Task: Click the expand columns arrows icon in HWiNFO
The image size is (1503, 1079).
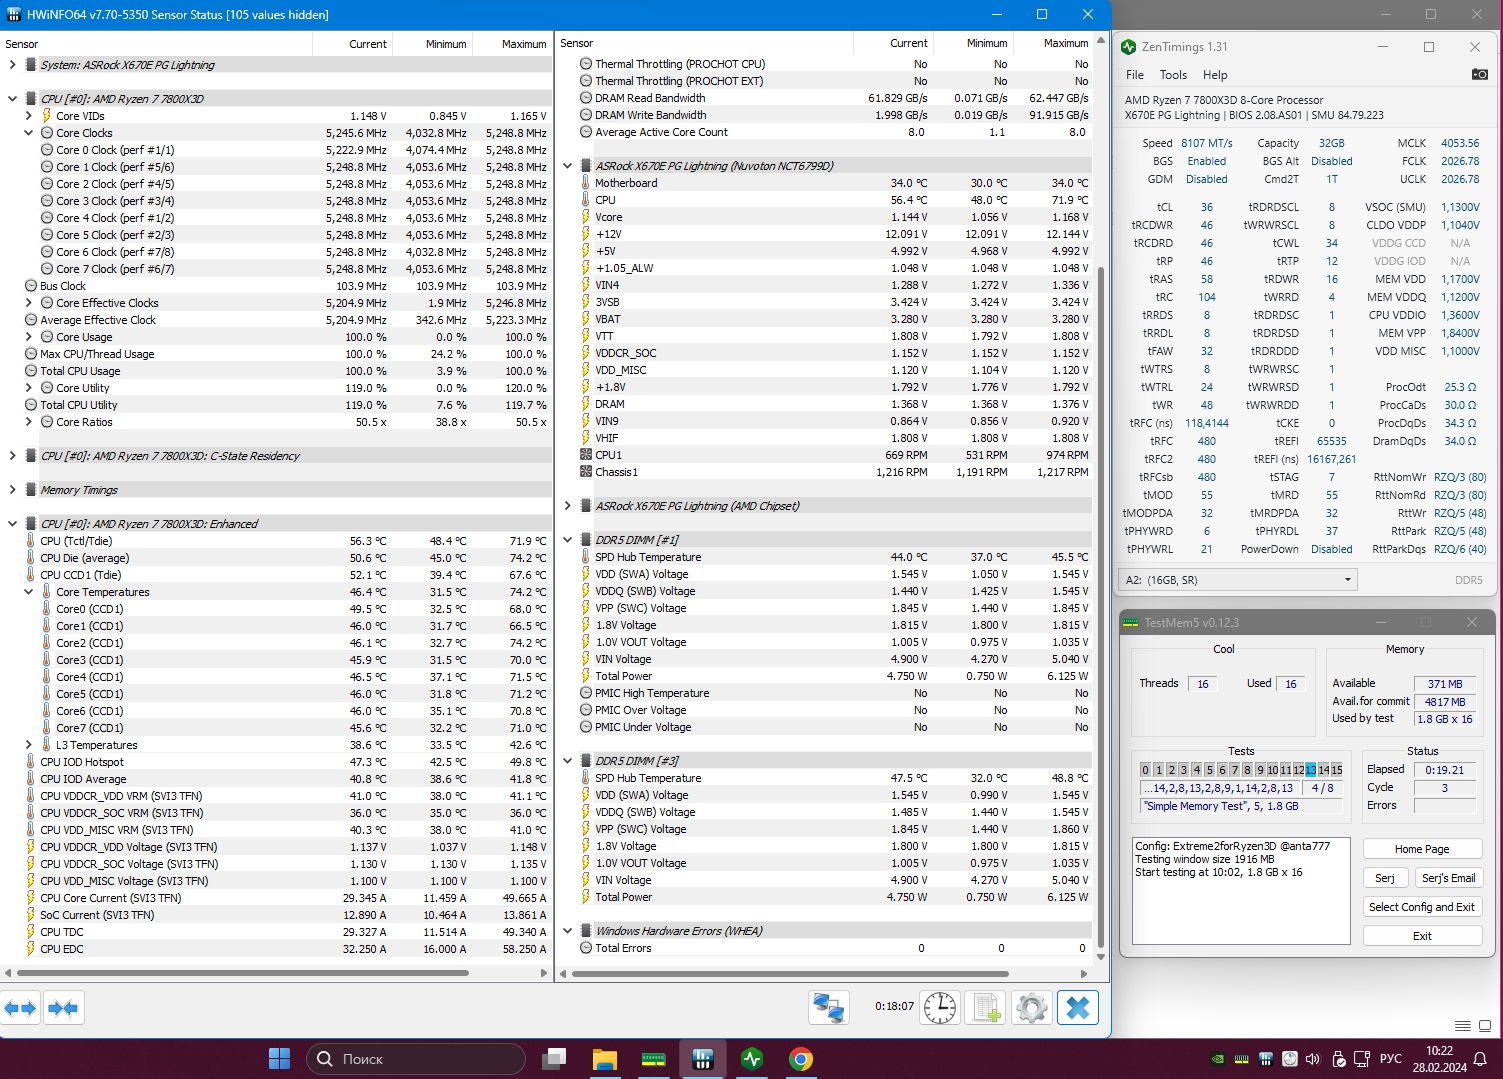Action: [x=20, y=1008]
